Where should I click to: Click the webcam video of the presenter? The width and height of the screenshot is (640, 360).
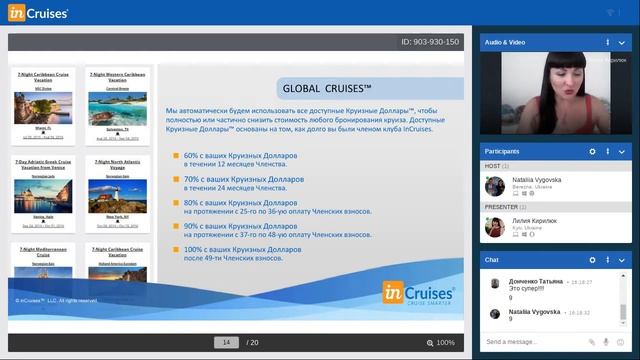click(556, 93)
